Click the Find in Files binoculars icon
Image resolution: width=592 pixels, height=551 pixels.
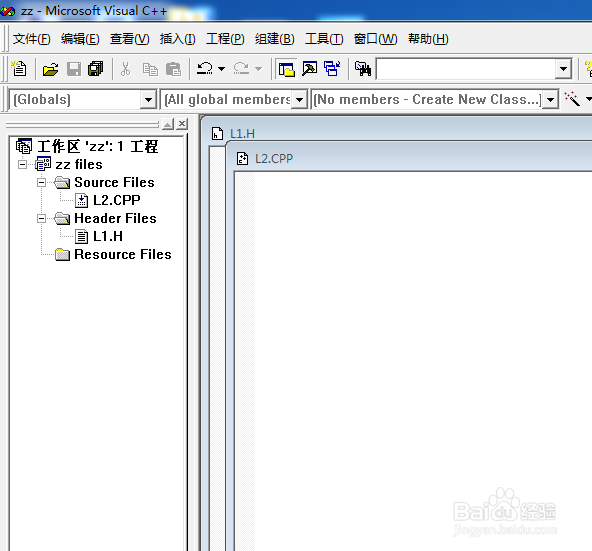[x=363, y=69]
